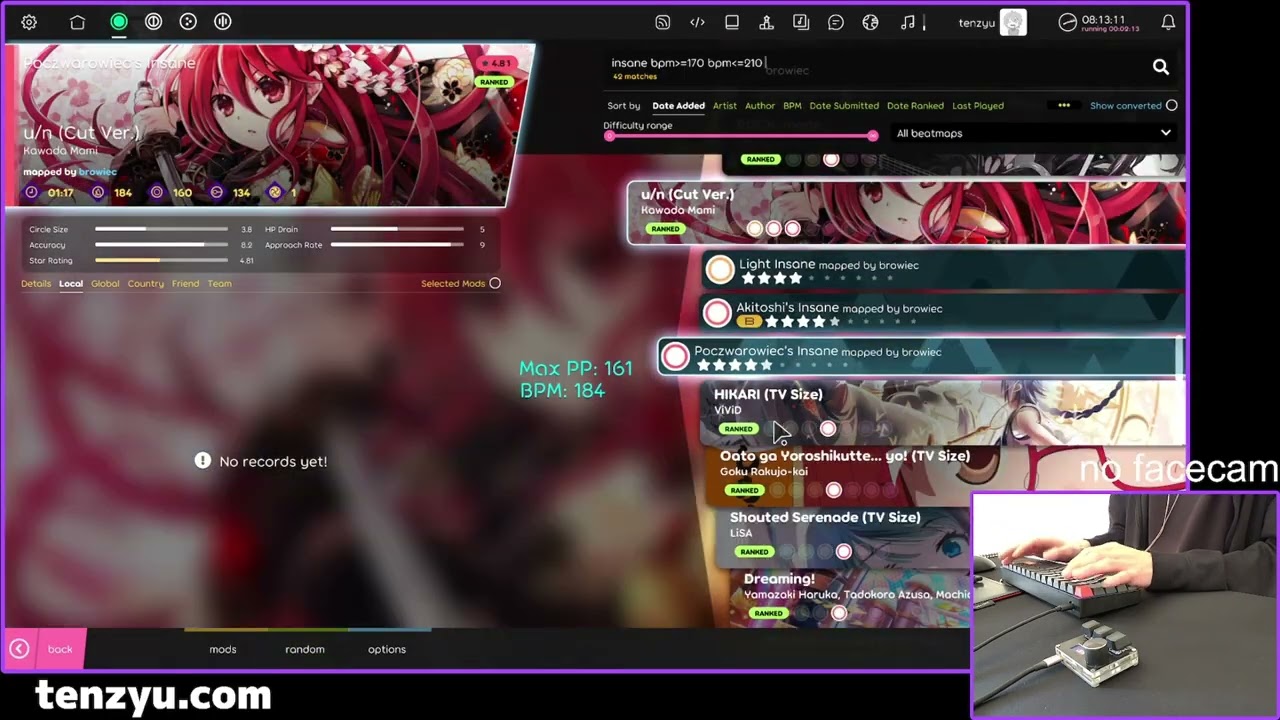Expand the All beatmaps dropdown
Viewport: 1280px width, 720px height.
(x=1033, y=133)
